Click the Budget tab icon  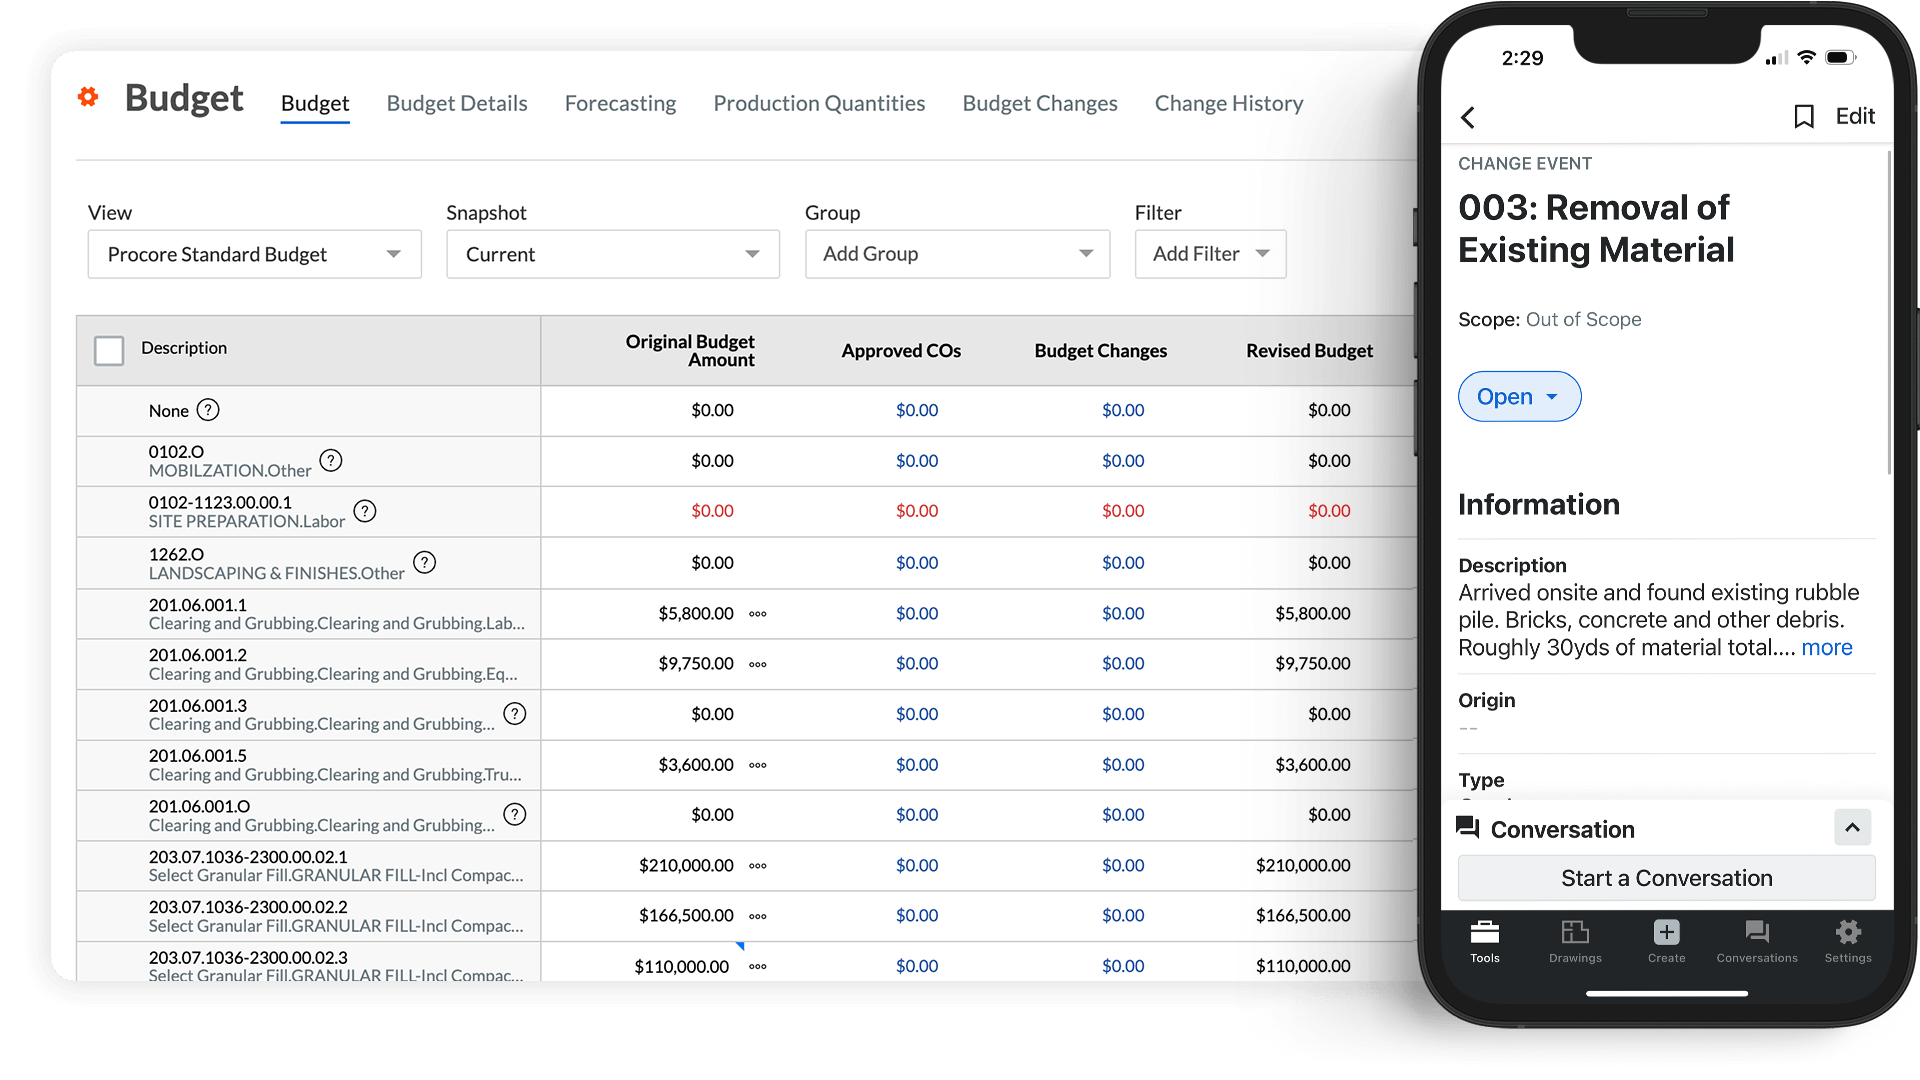pos(315,103)
